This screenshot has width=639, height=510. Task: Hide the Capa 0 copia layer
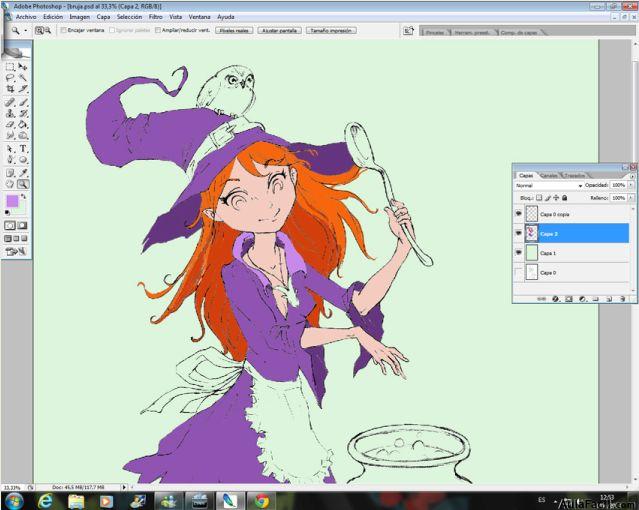point(518,214)
